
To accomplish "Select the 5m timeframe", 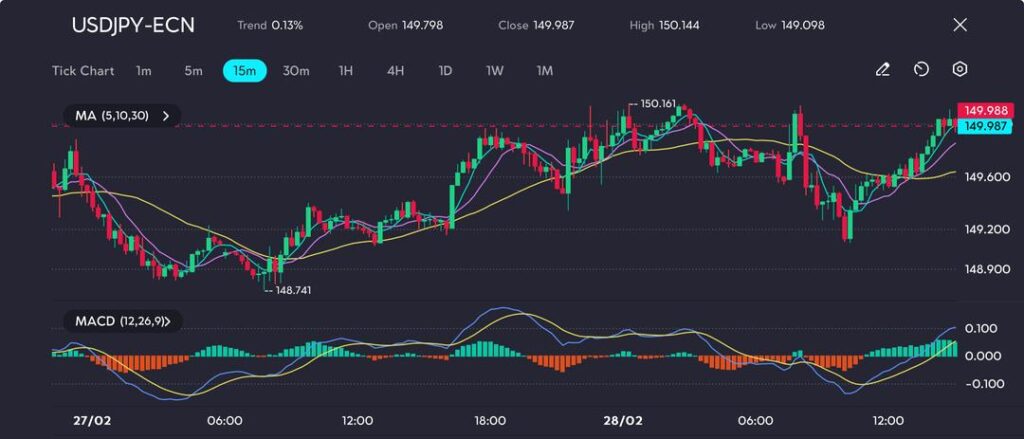I will 193,71.
